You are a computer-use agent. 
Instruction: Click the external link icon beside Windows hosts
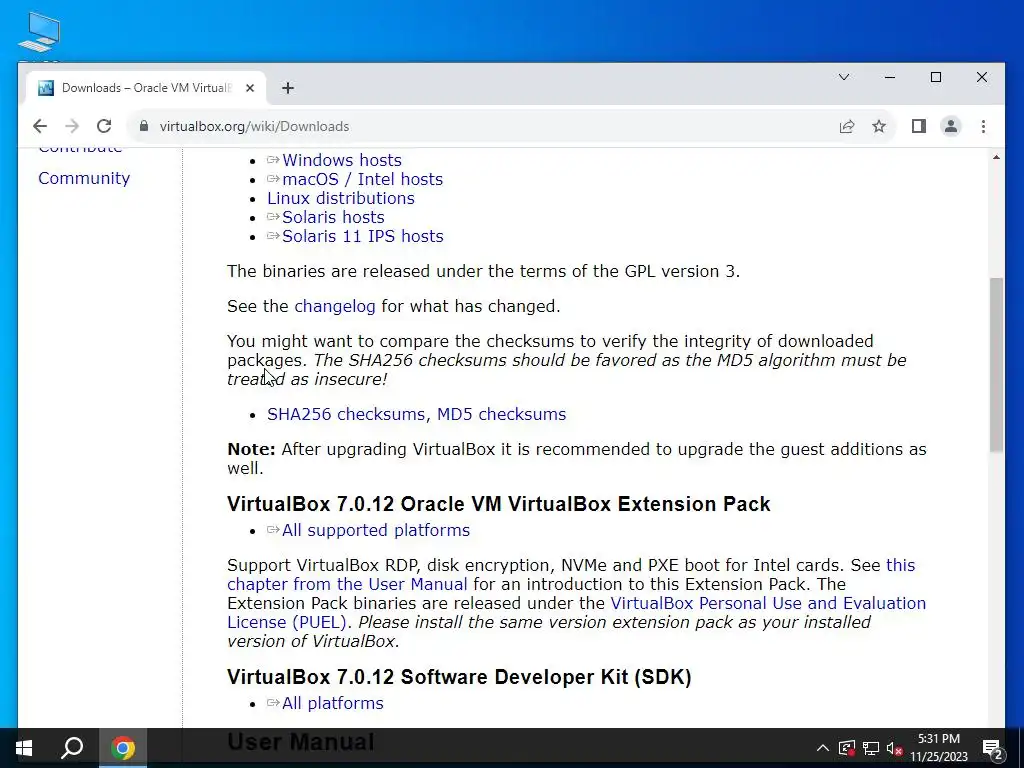273,160
